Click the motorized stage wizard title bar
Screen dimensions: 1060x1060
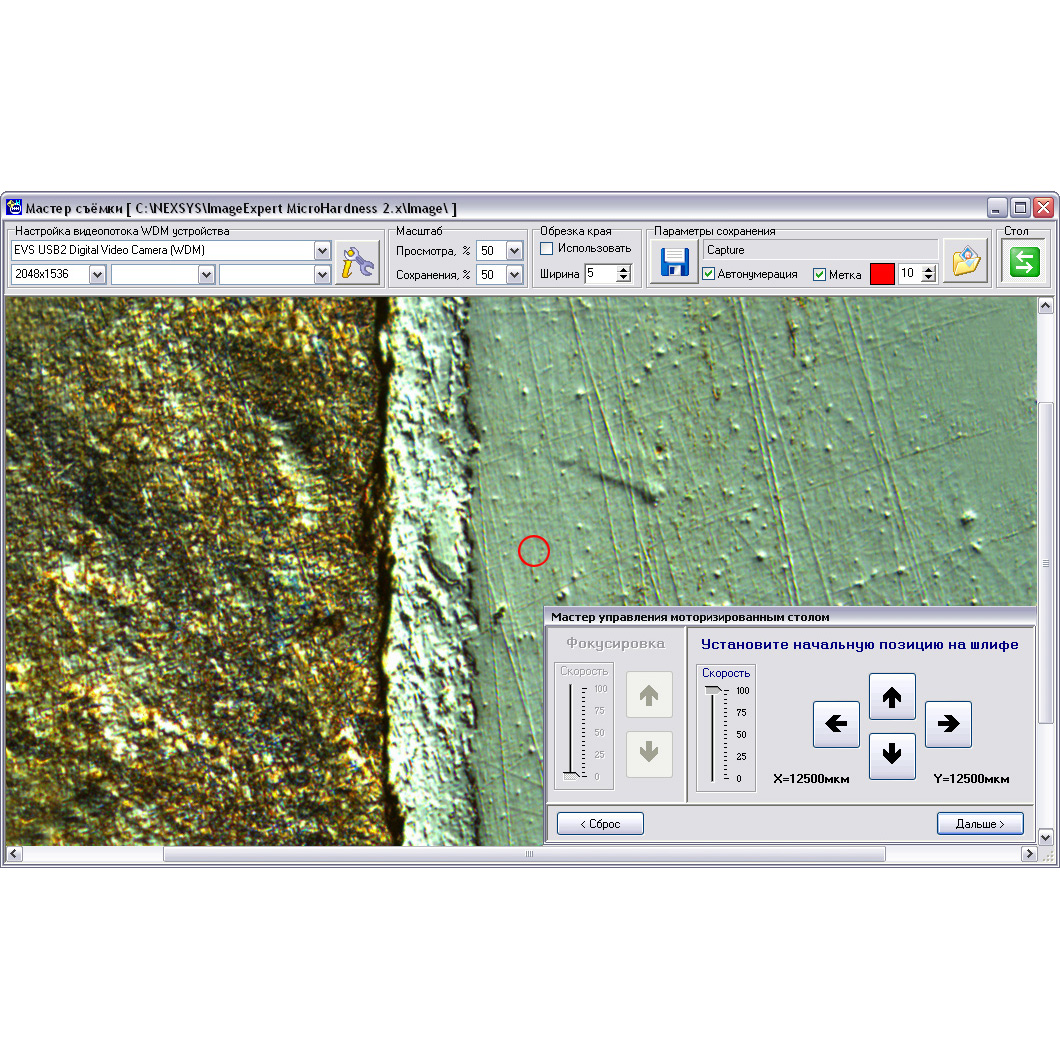coord(790,617)
